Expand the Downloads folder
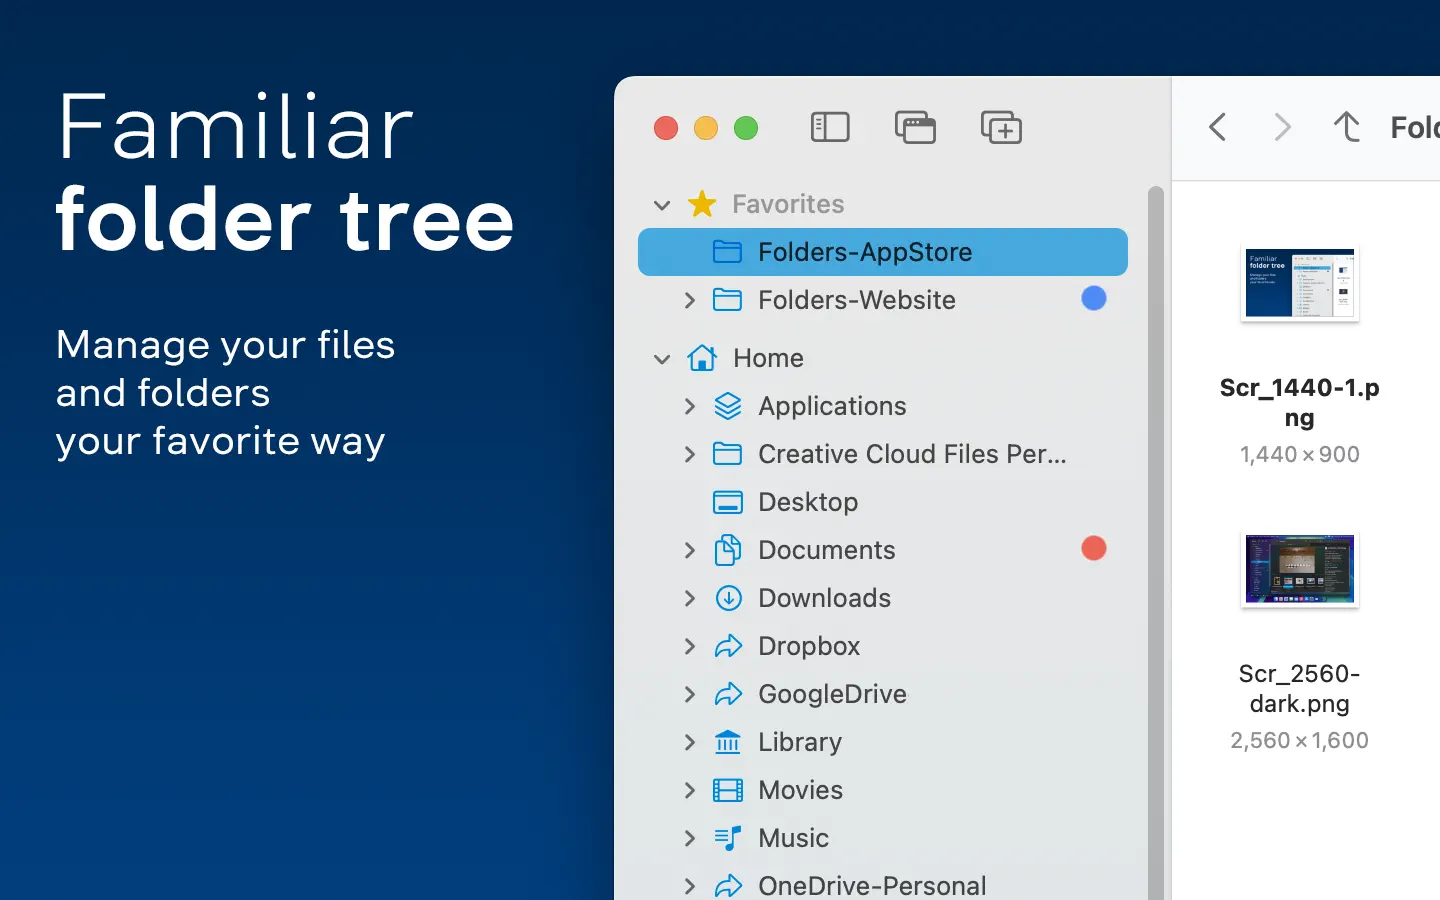This screenshot has height=900, width=1440. point(689,598)
